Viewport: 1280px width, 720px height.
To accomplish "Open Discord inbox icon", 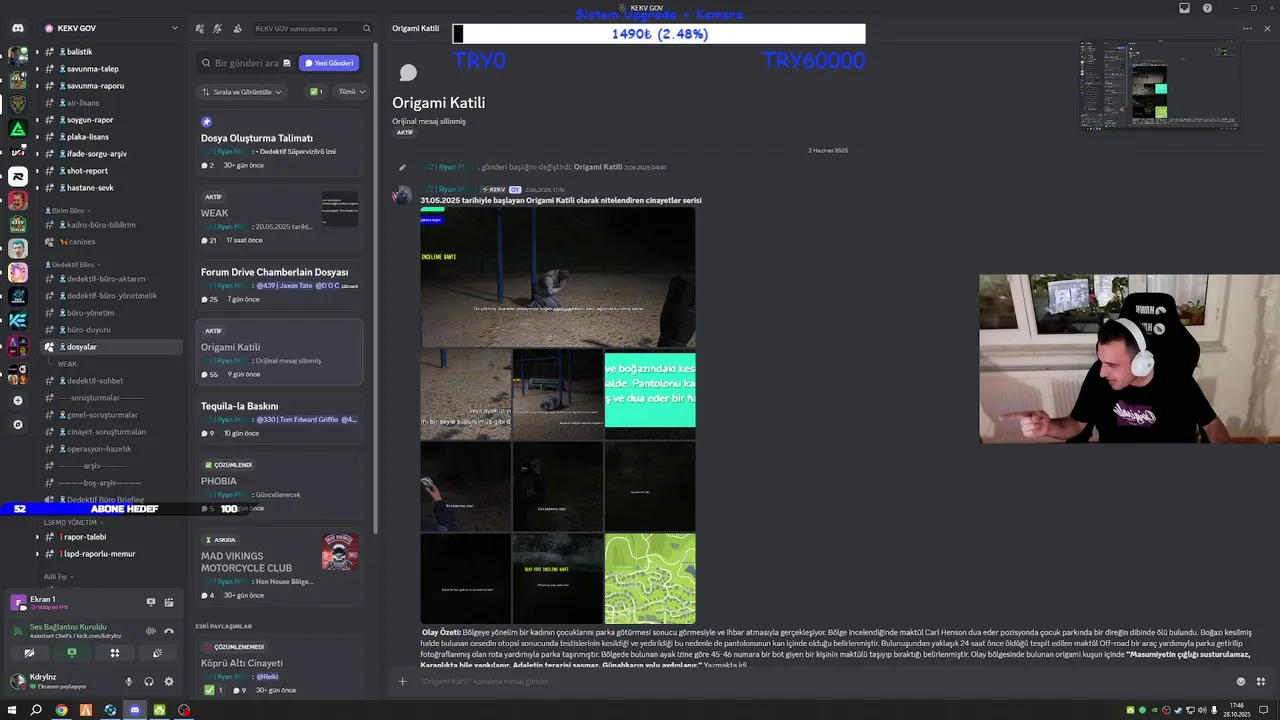I will click(x=1185, y=8).
